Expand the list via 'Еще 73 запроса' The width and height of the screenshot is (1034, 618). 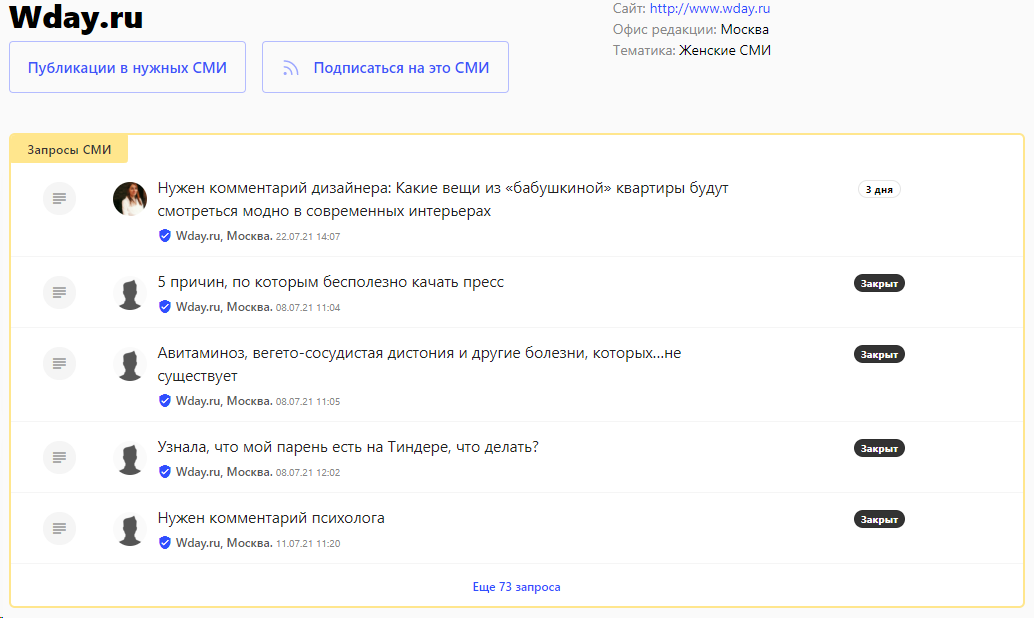516,587
